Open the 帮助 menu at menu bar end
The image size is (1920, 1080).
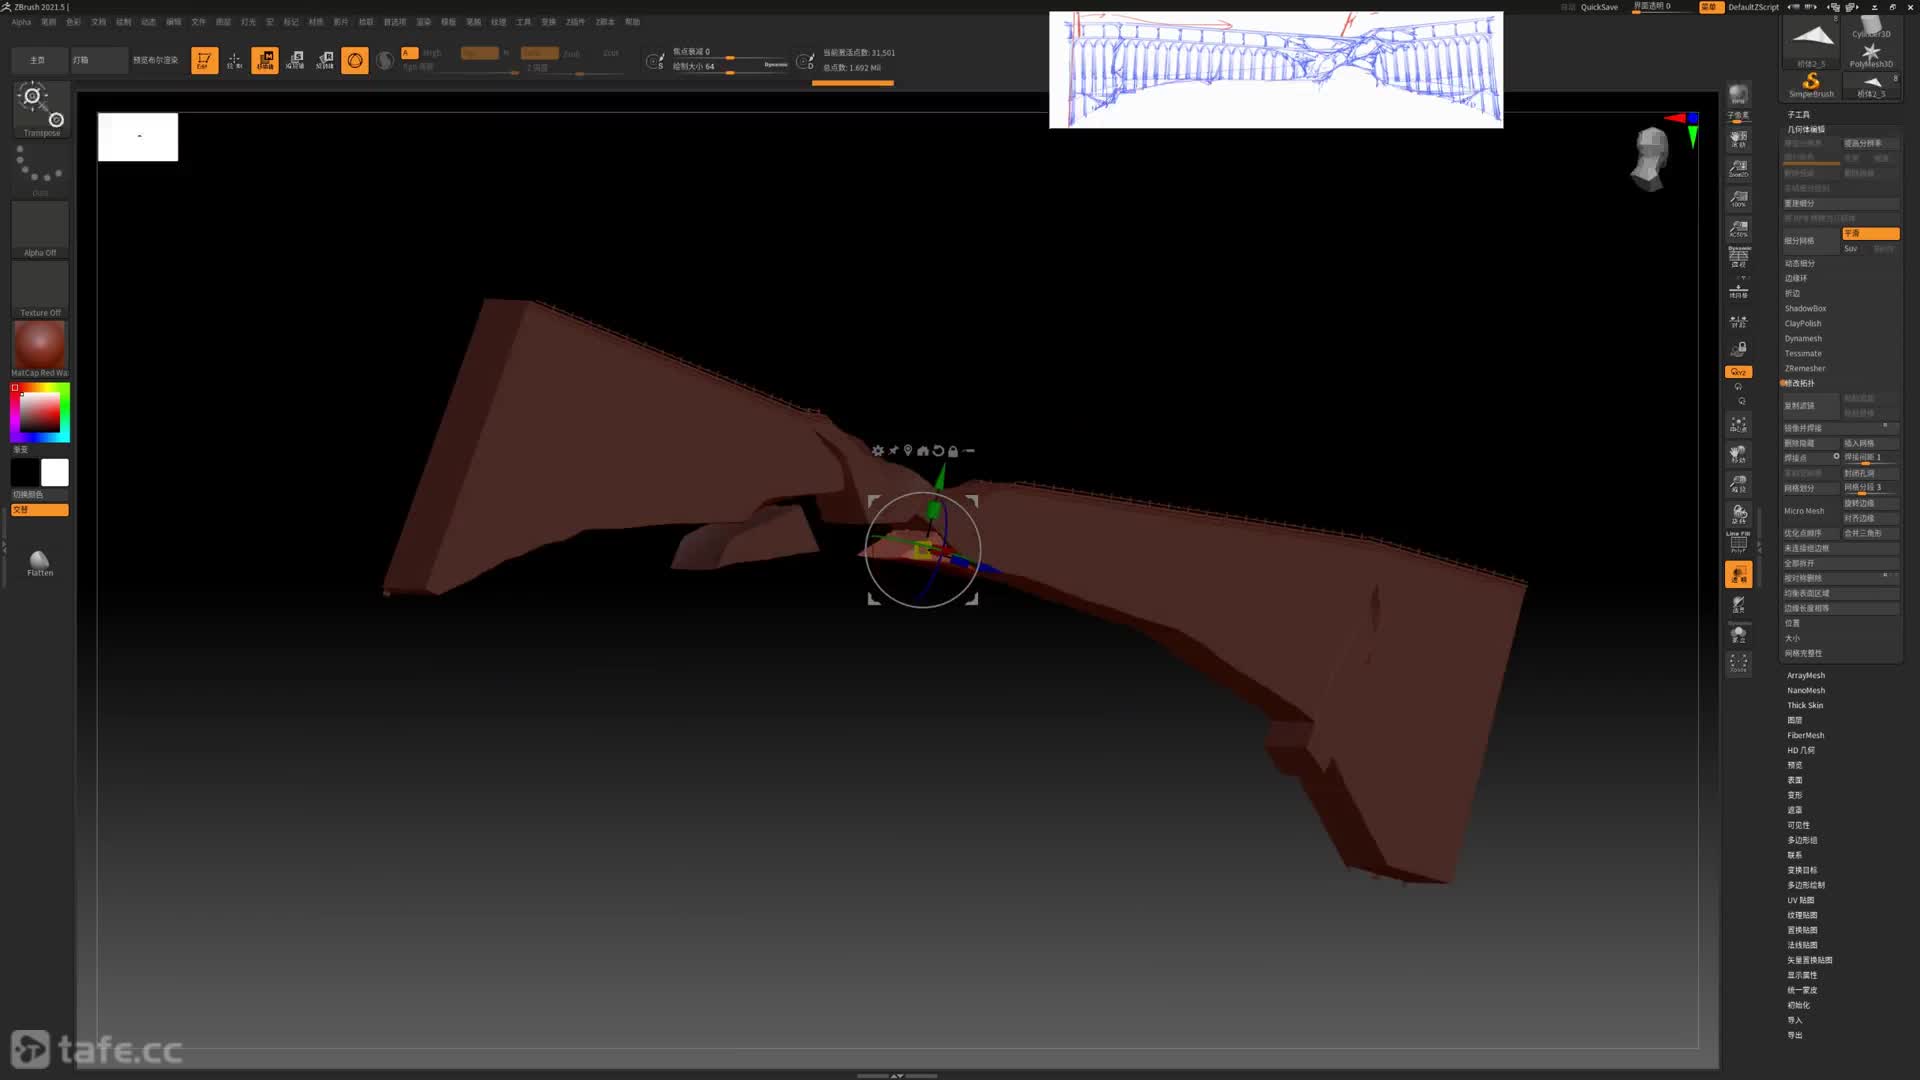click(632, 22)
